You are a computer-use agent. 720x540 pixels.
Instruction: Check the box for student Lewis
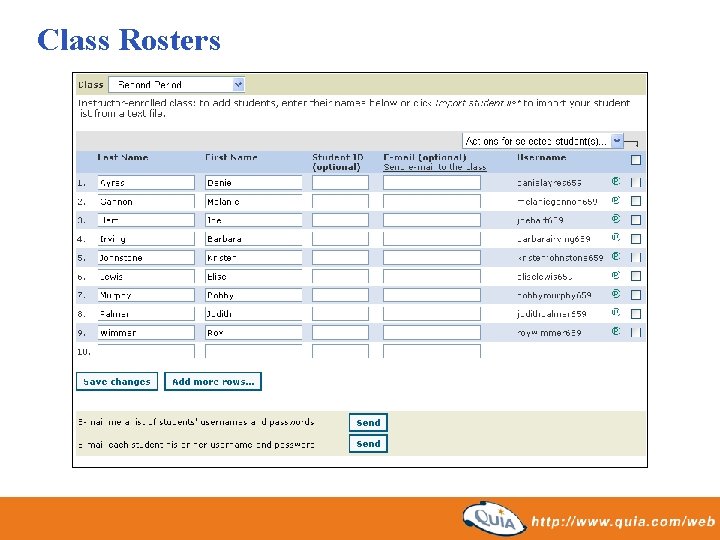click(636, 276)
